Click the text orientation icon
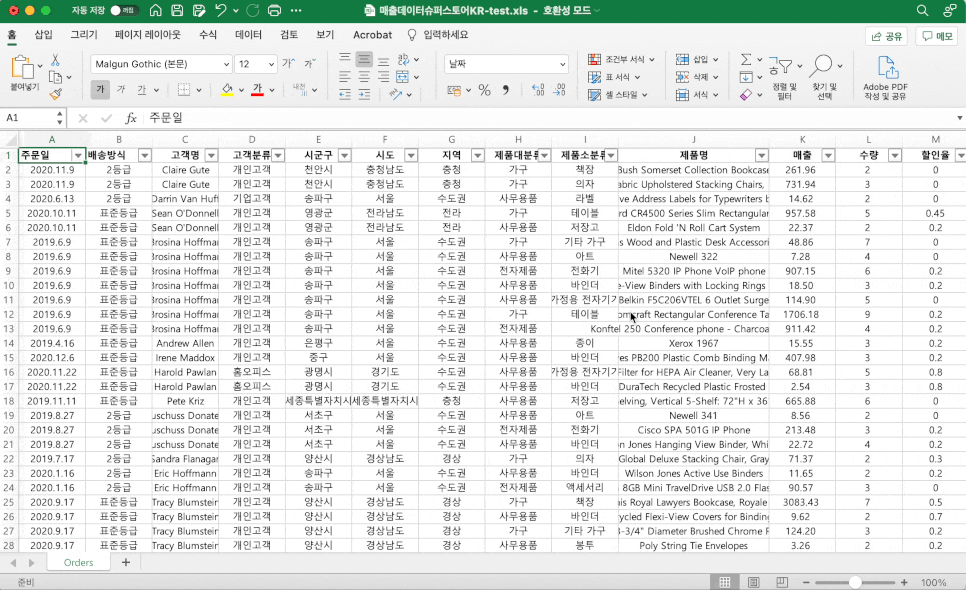The image size is (966, 590). (x=396, y=94)
